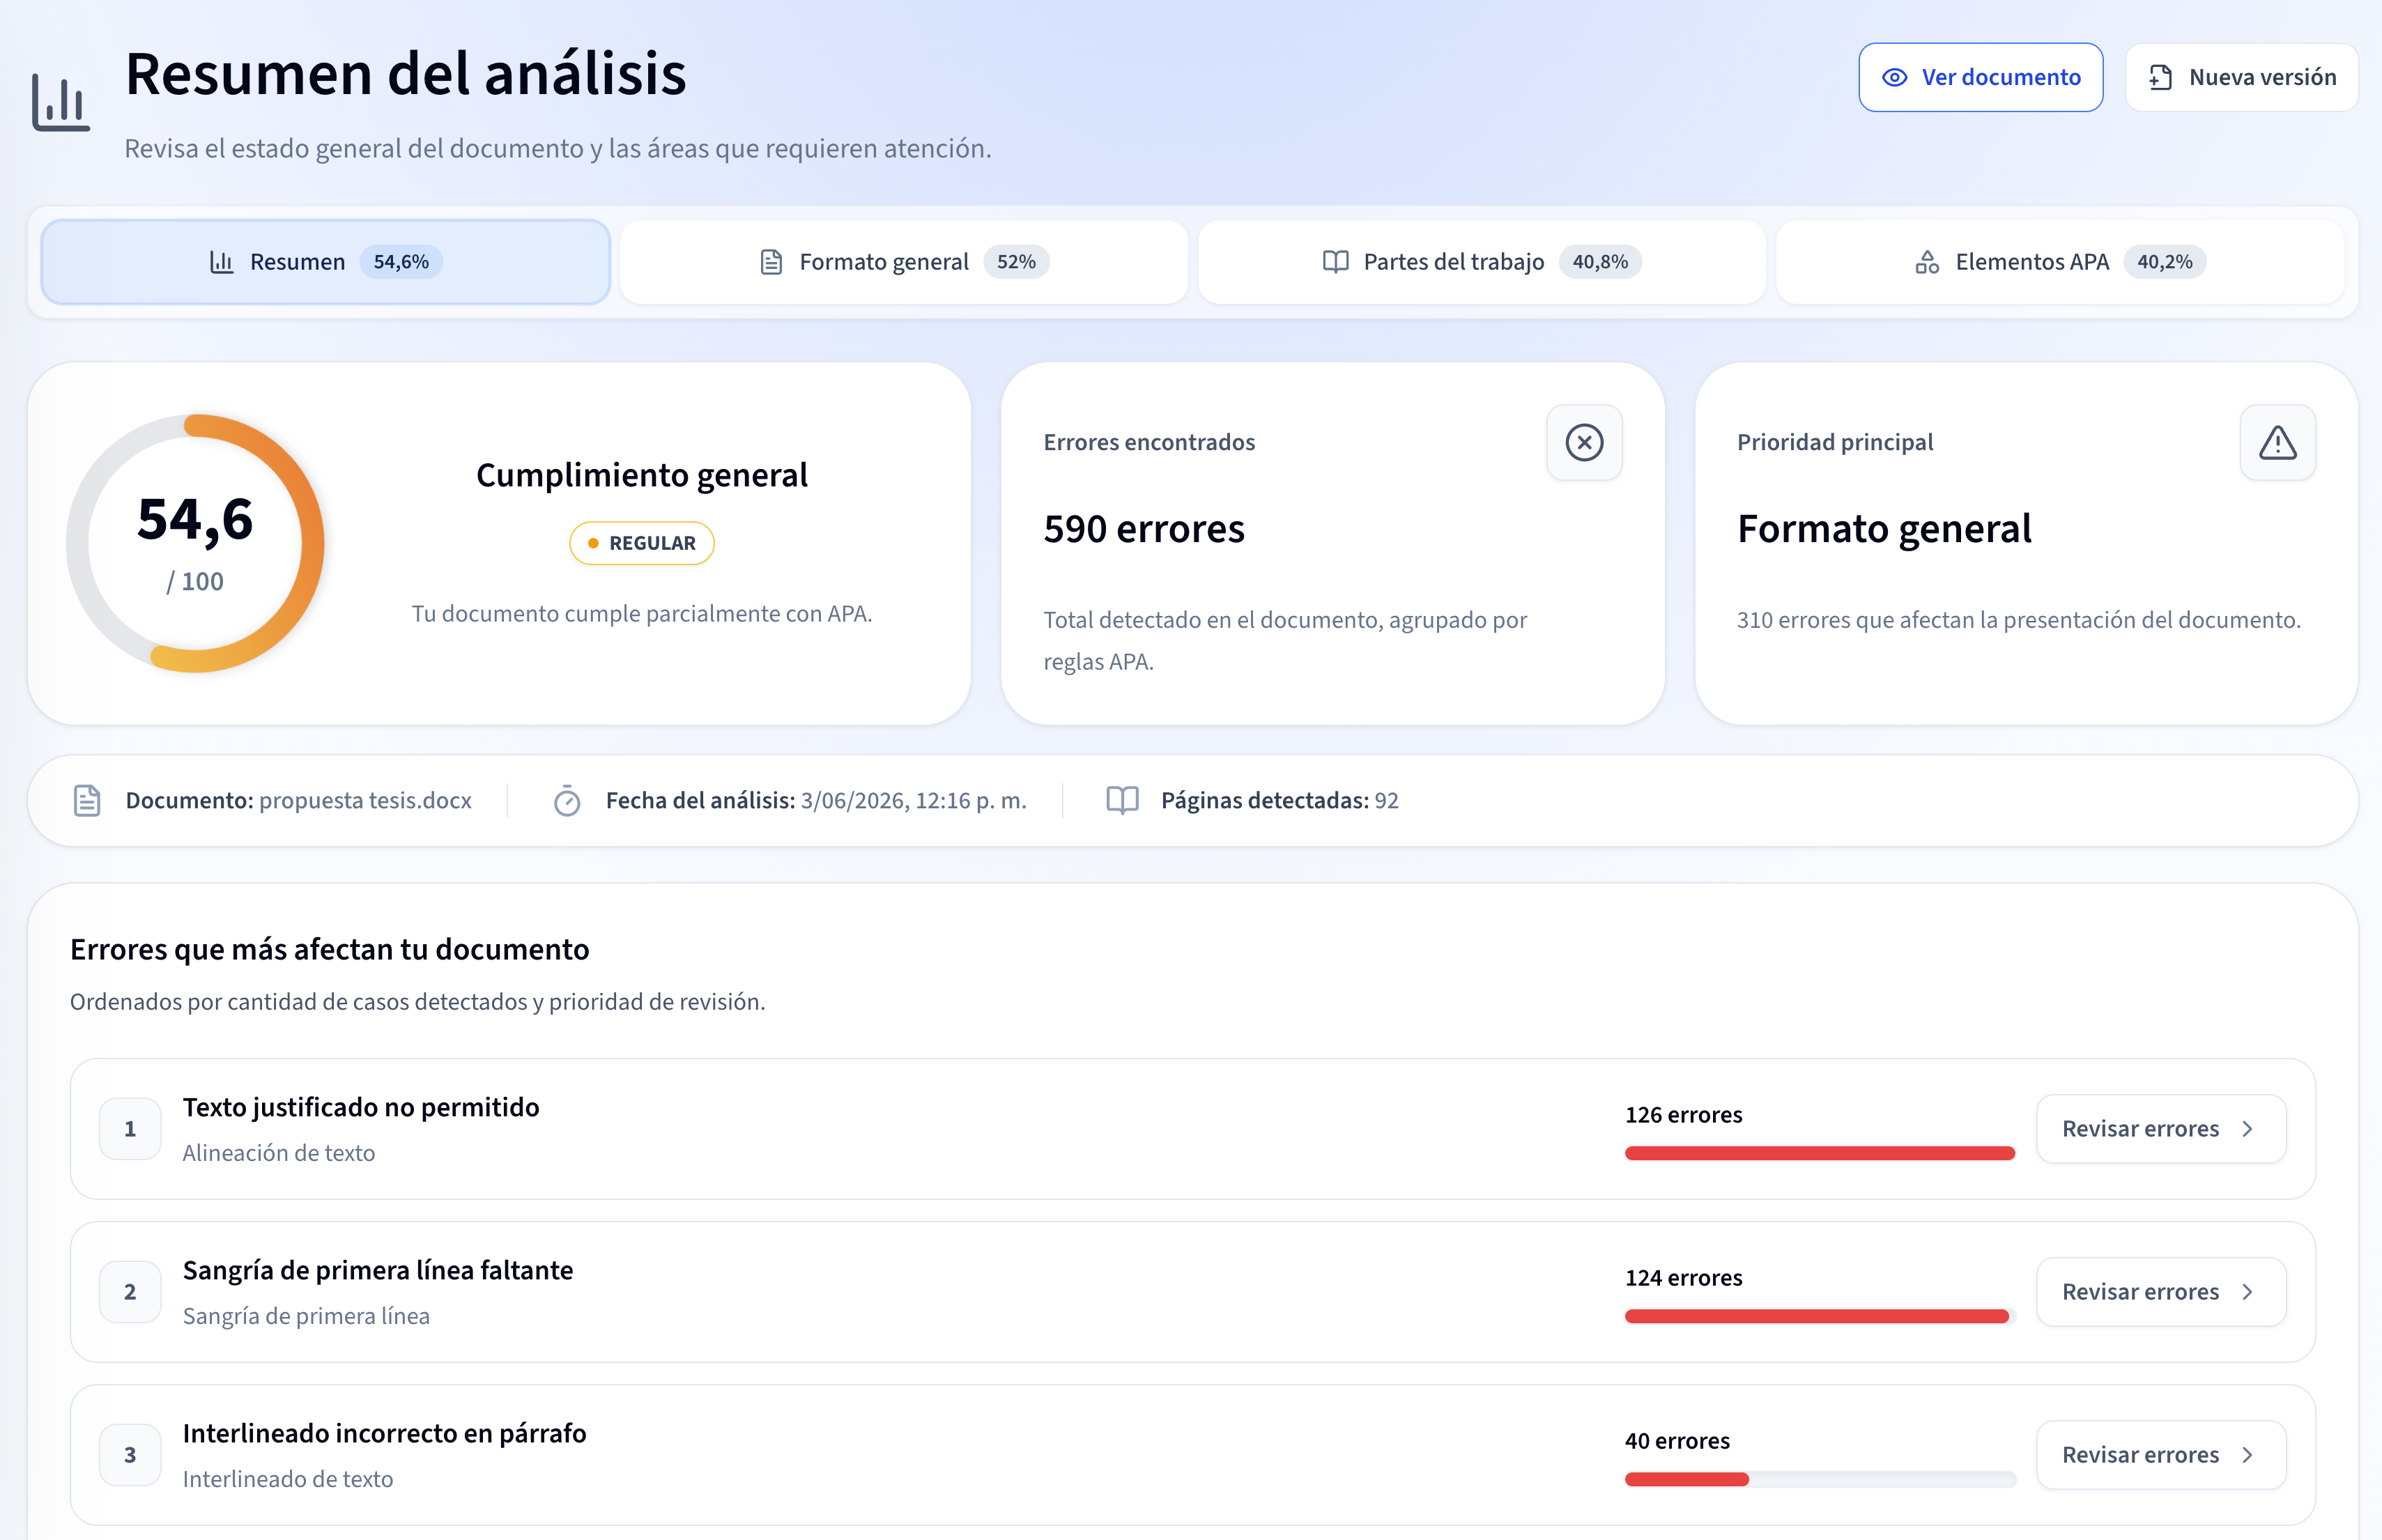Click the timer icon next to Fecha del análisis
The height and width of the screenshot is (1540, 2382).
click(567, 801)
